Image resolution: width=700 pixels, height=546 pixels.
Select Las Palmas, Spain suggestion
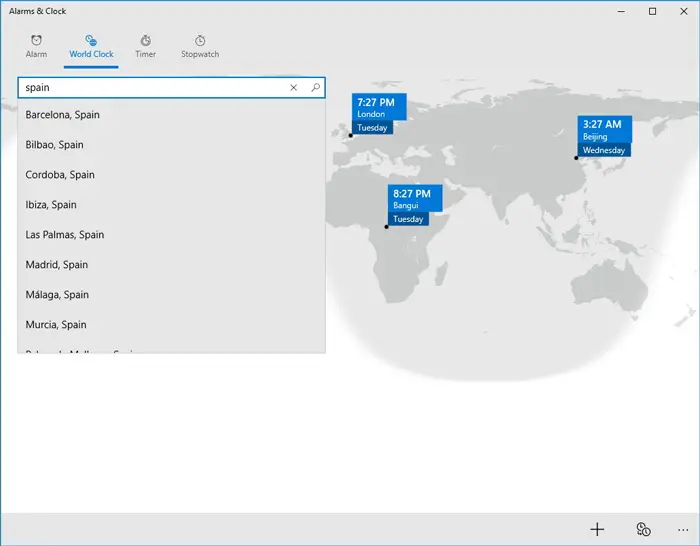coord(171,234)
